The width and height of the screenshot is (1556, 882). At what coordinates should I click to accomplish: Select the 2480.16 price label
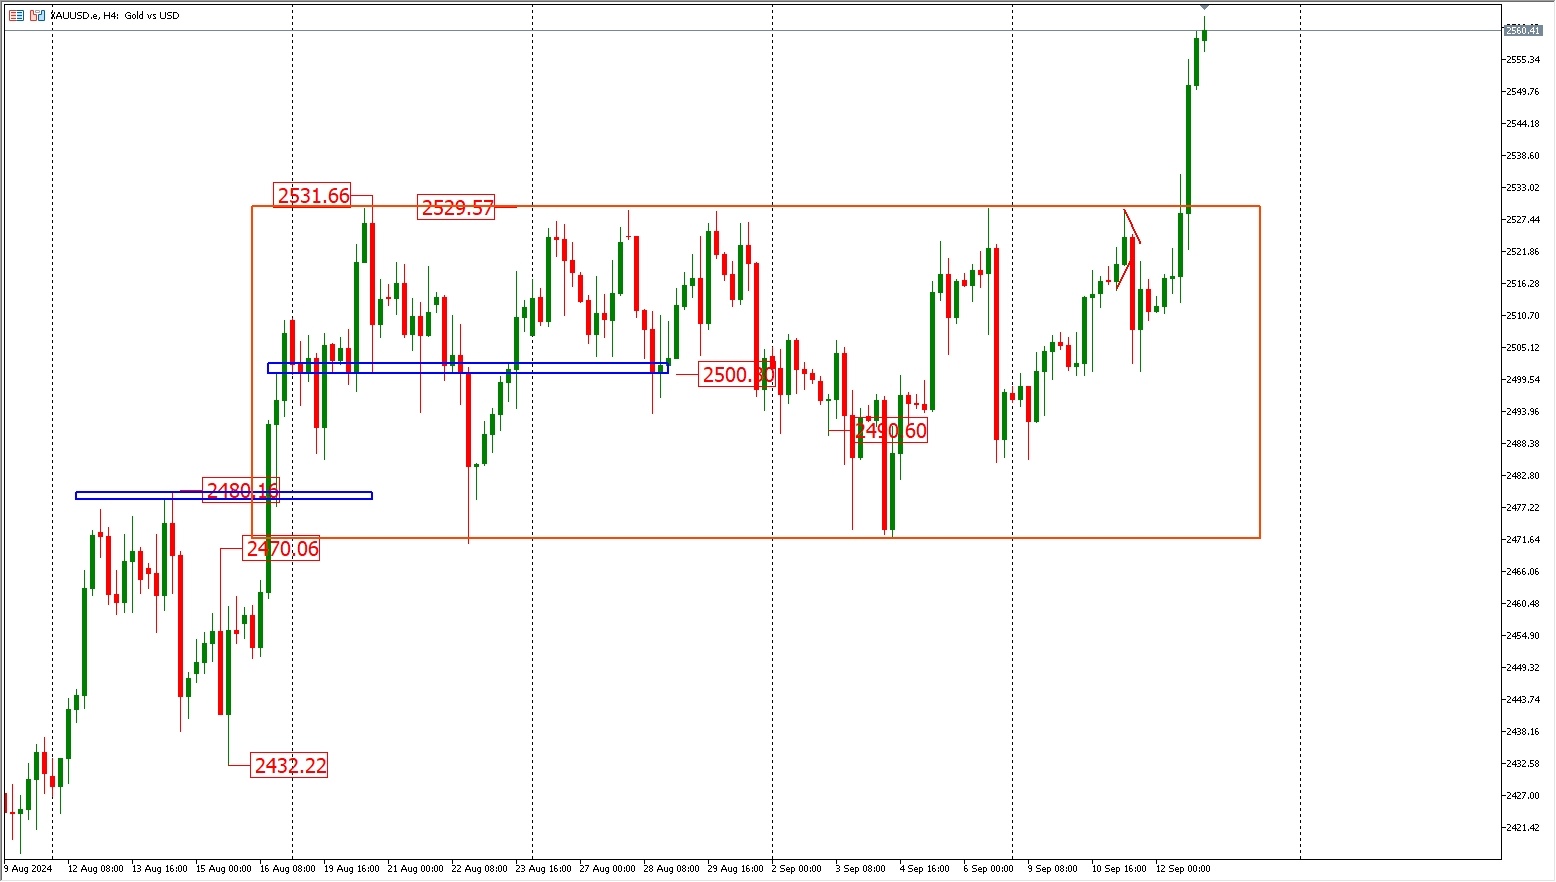pyautogui.click(x=242, y=490)
